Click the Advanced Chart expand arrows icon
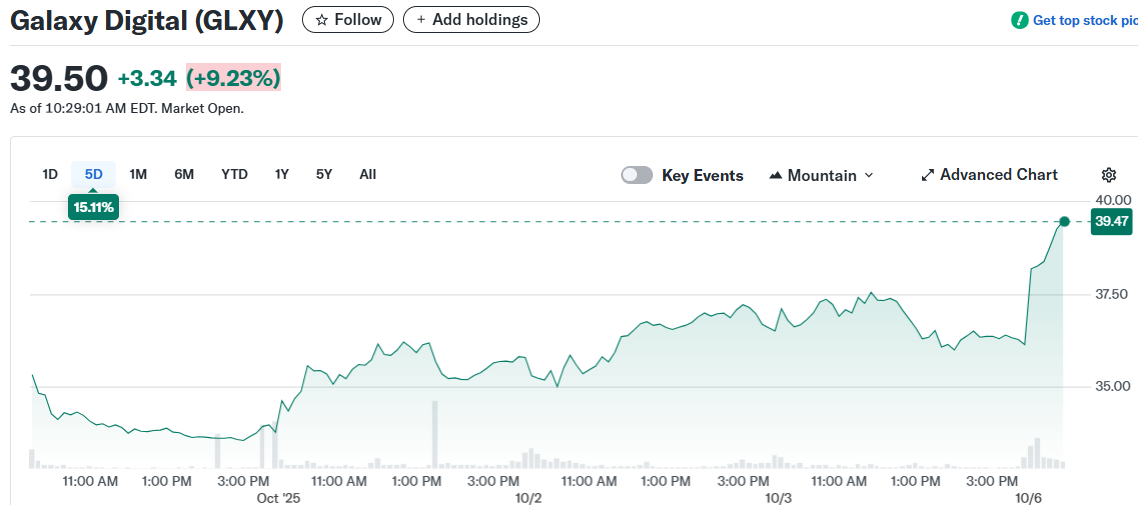Image resolution: width=1138 pixels, height=505 pixels. pyautogui.click(x=927, y=175)
